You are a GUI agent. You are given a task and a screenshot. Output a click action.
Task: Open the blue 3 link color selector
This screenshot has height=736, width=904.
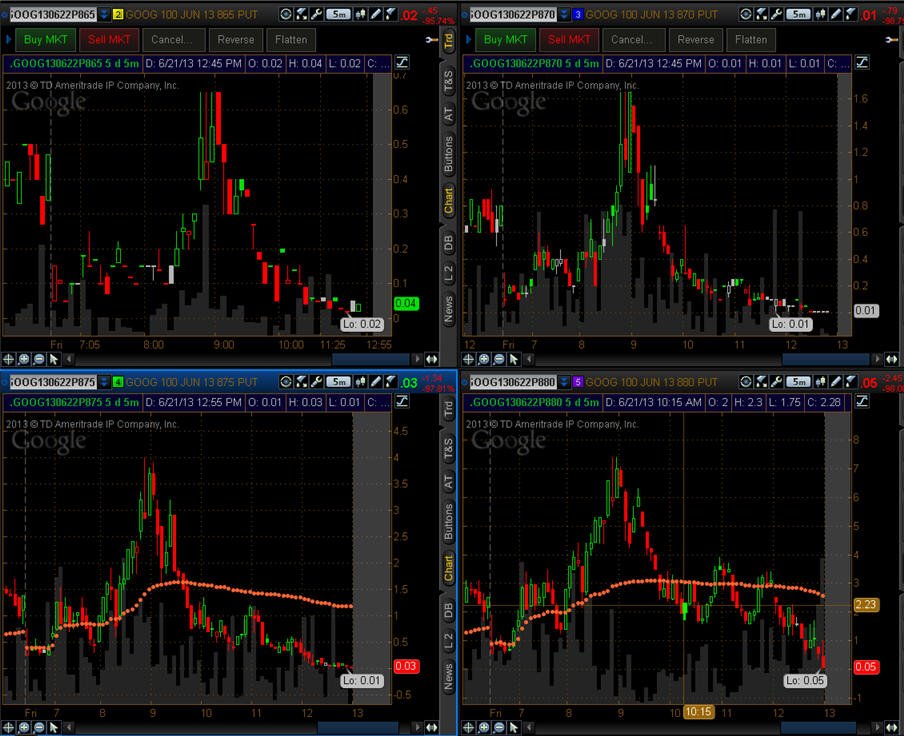(578, 14)
